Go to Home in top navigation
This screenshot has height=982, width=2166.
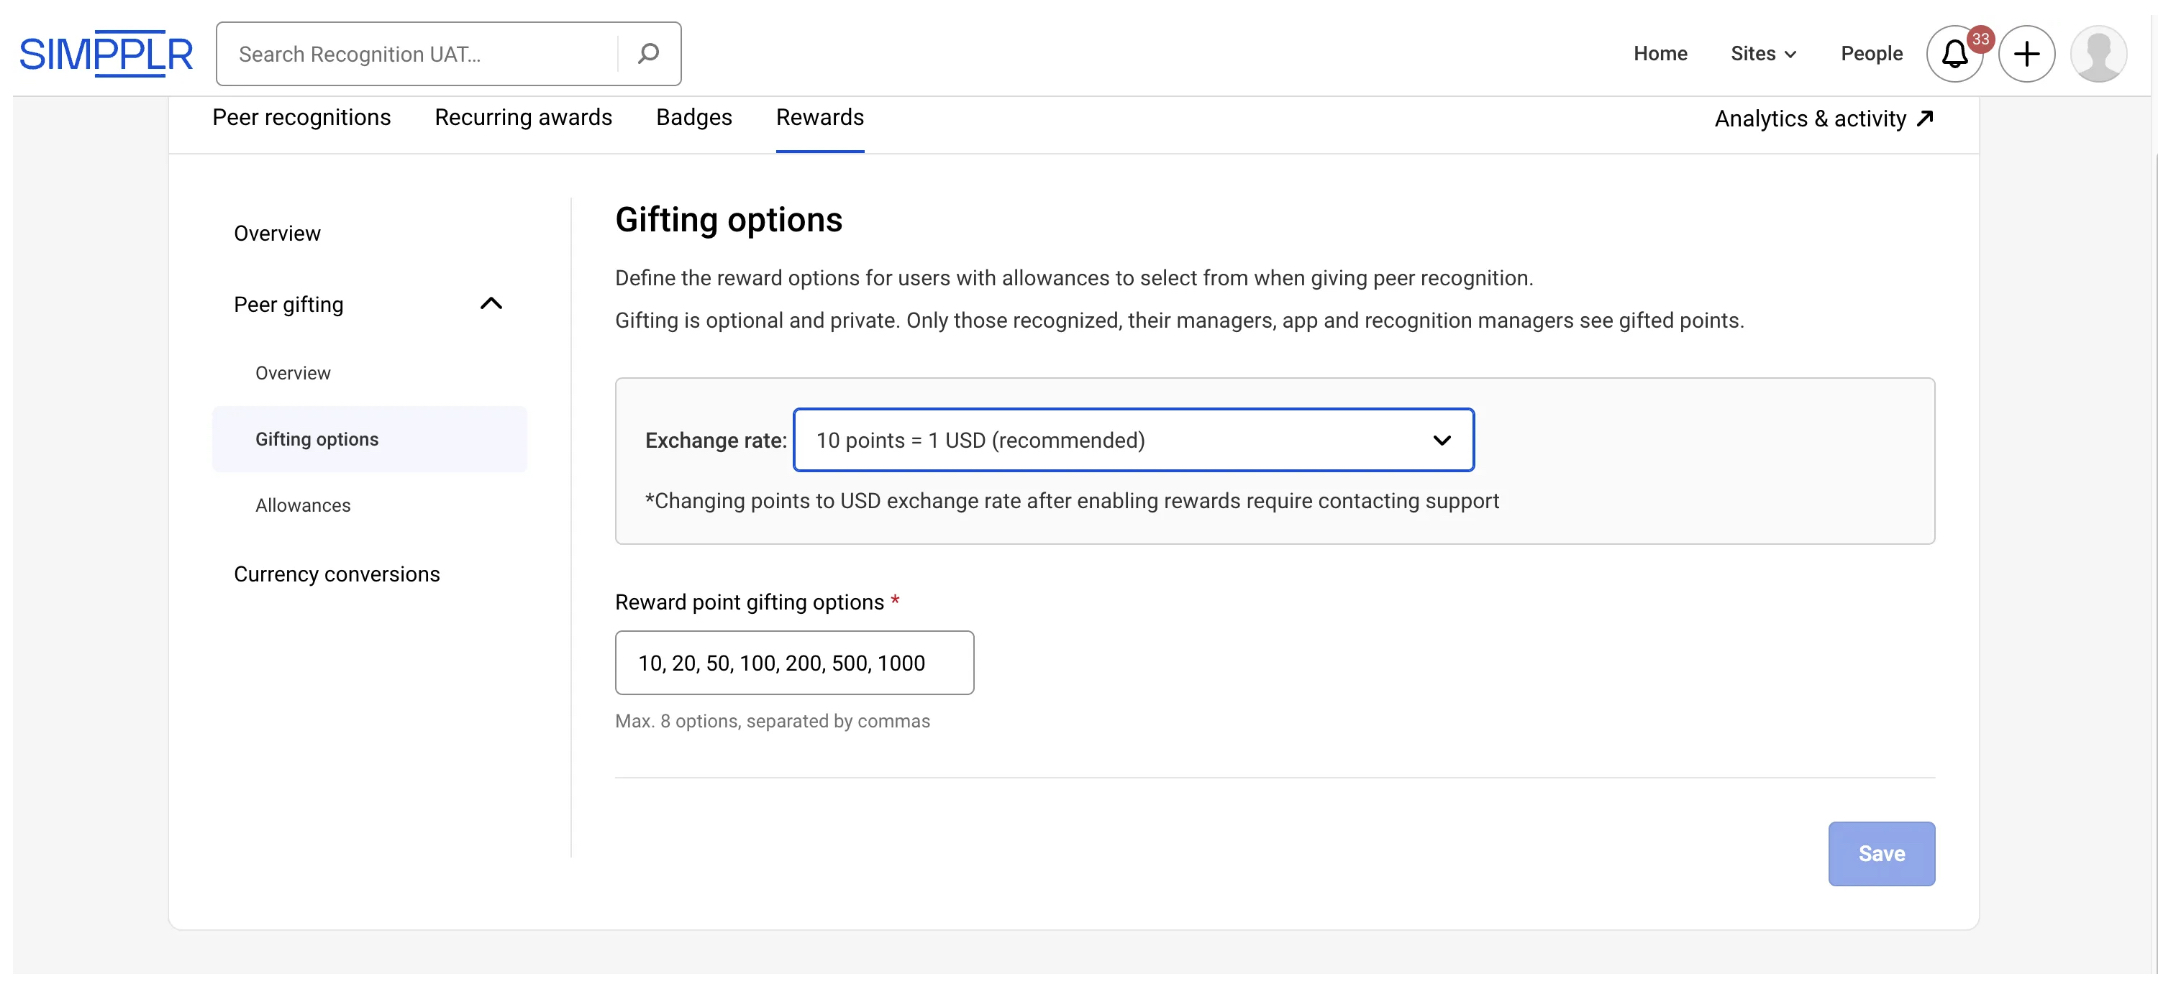pyautogui.click(x=1660, y=54)
